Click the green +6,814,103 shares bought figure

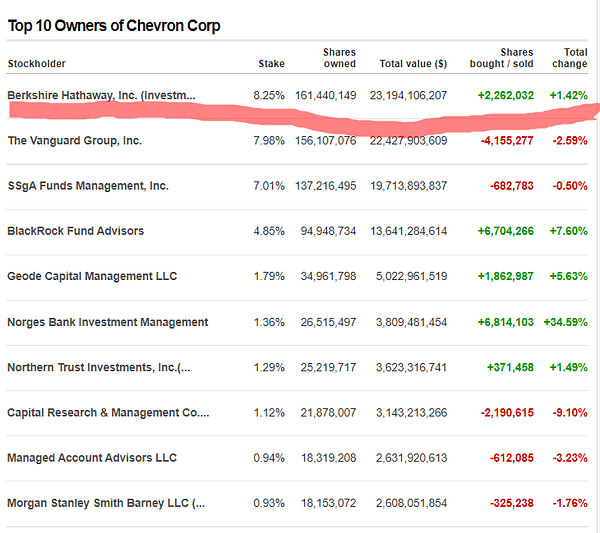point(505,322)
